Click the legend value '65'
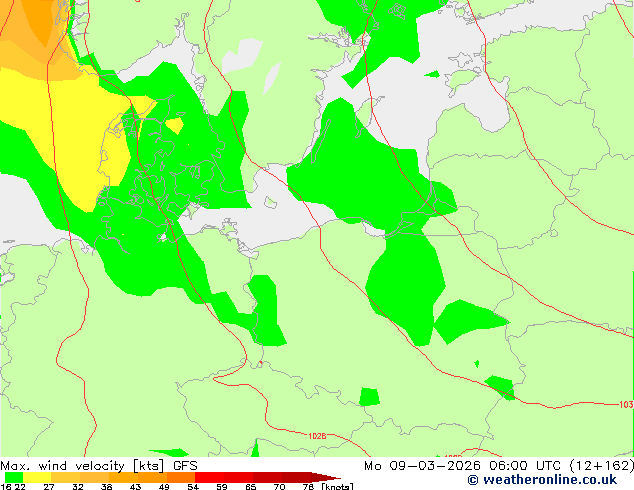634x490 pixels. [251, 486]
